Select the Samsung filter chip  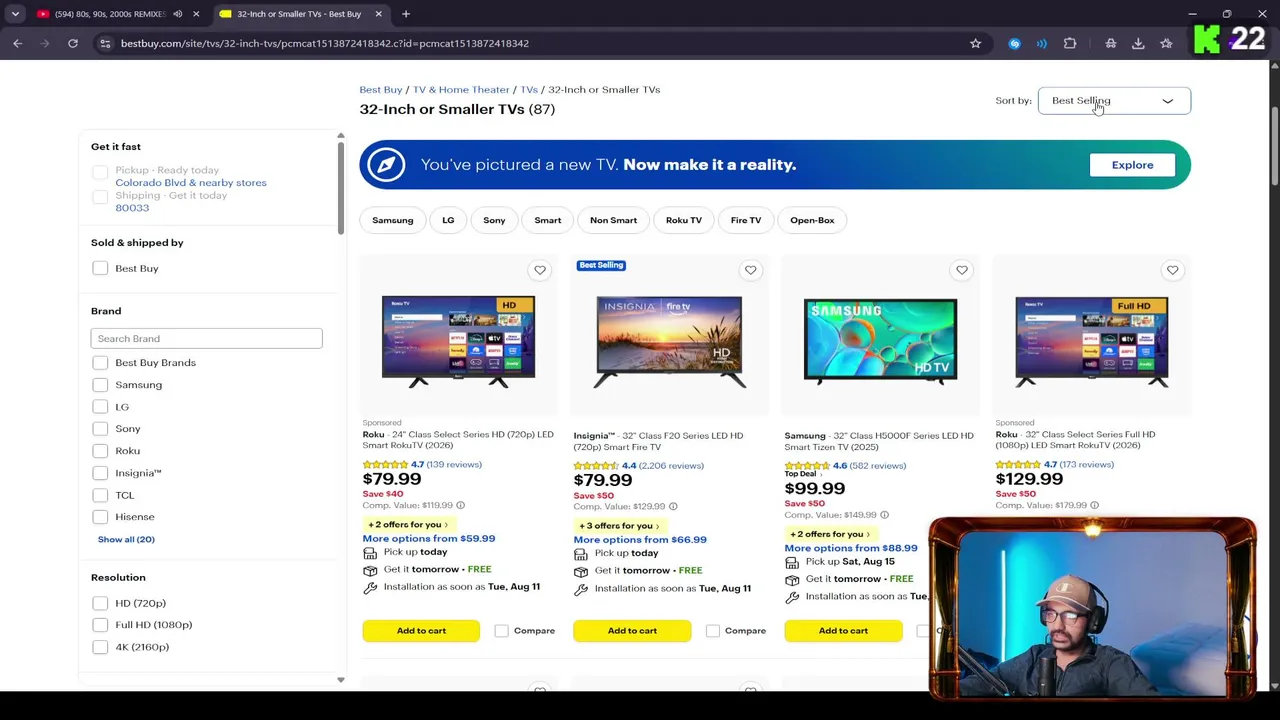tap(393, 220)
